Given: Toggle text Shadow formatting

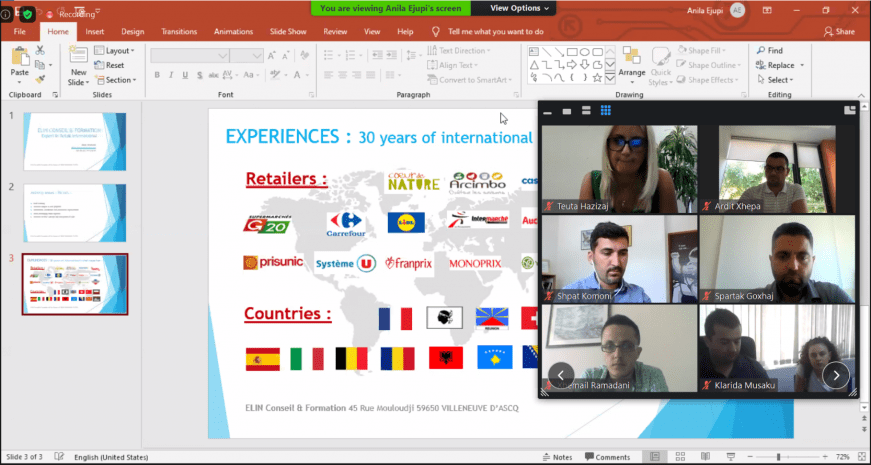Looking at the screenshot, I should pyautogui.click(x=199, y=75).
